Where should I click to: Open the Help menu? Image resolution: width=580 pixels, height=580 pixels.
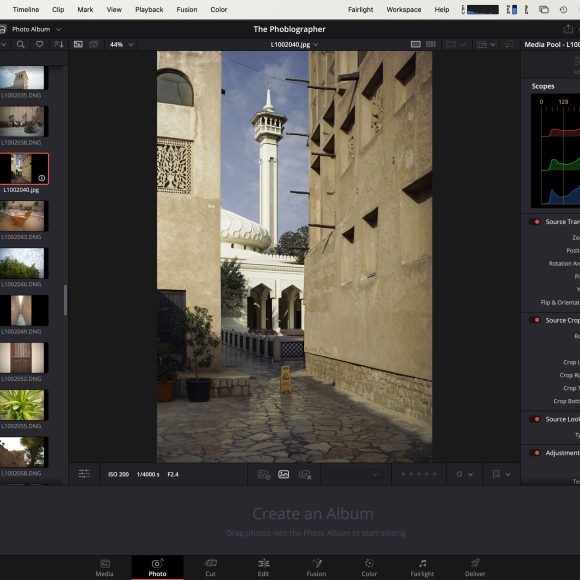pos(442,10)
